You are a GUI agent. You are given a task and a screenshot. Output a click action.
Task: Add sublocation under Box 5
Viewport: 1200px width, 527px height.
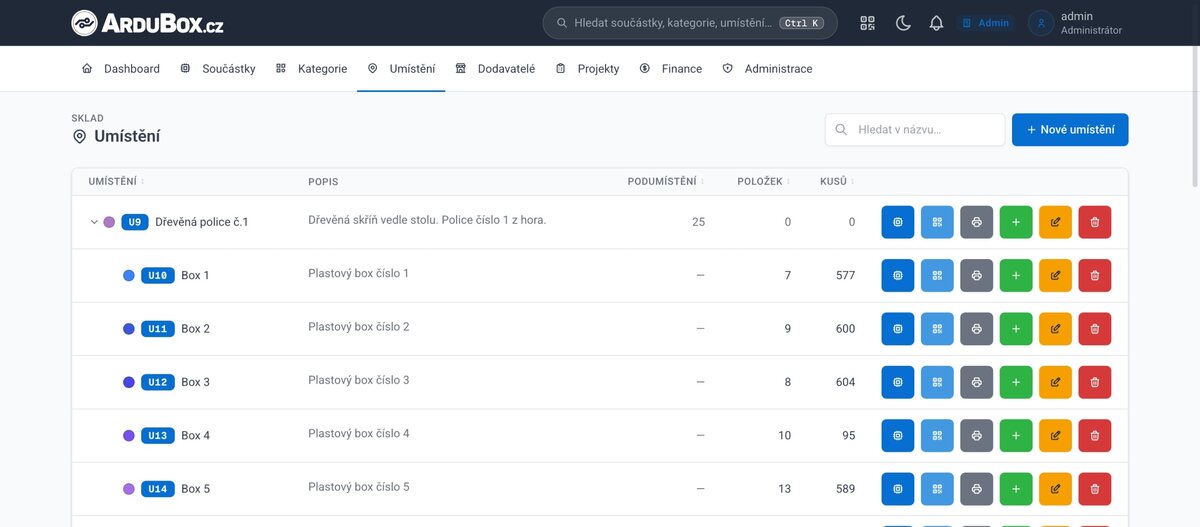point(1016,489)
